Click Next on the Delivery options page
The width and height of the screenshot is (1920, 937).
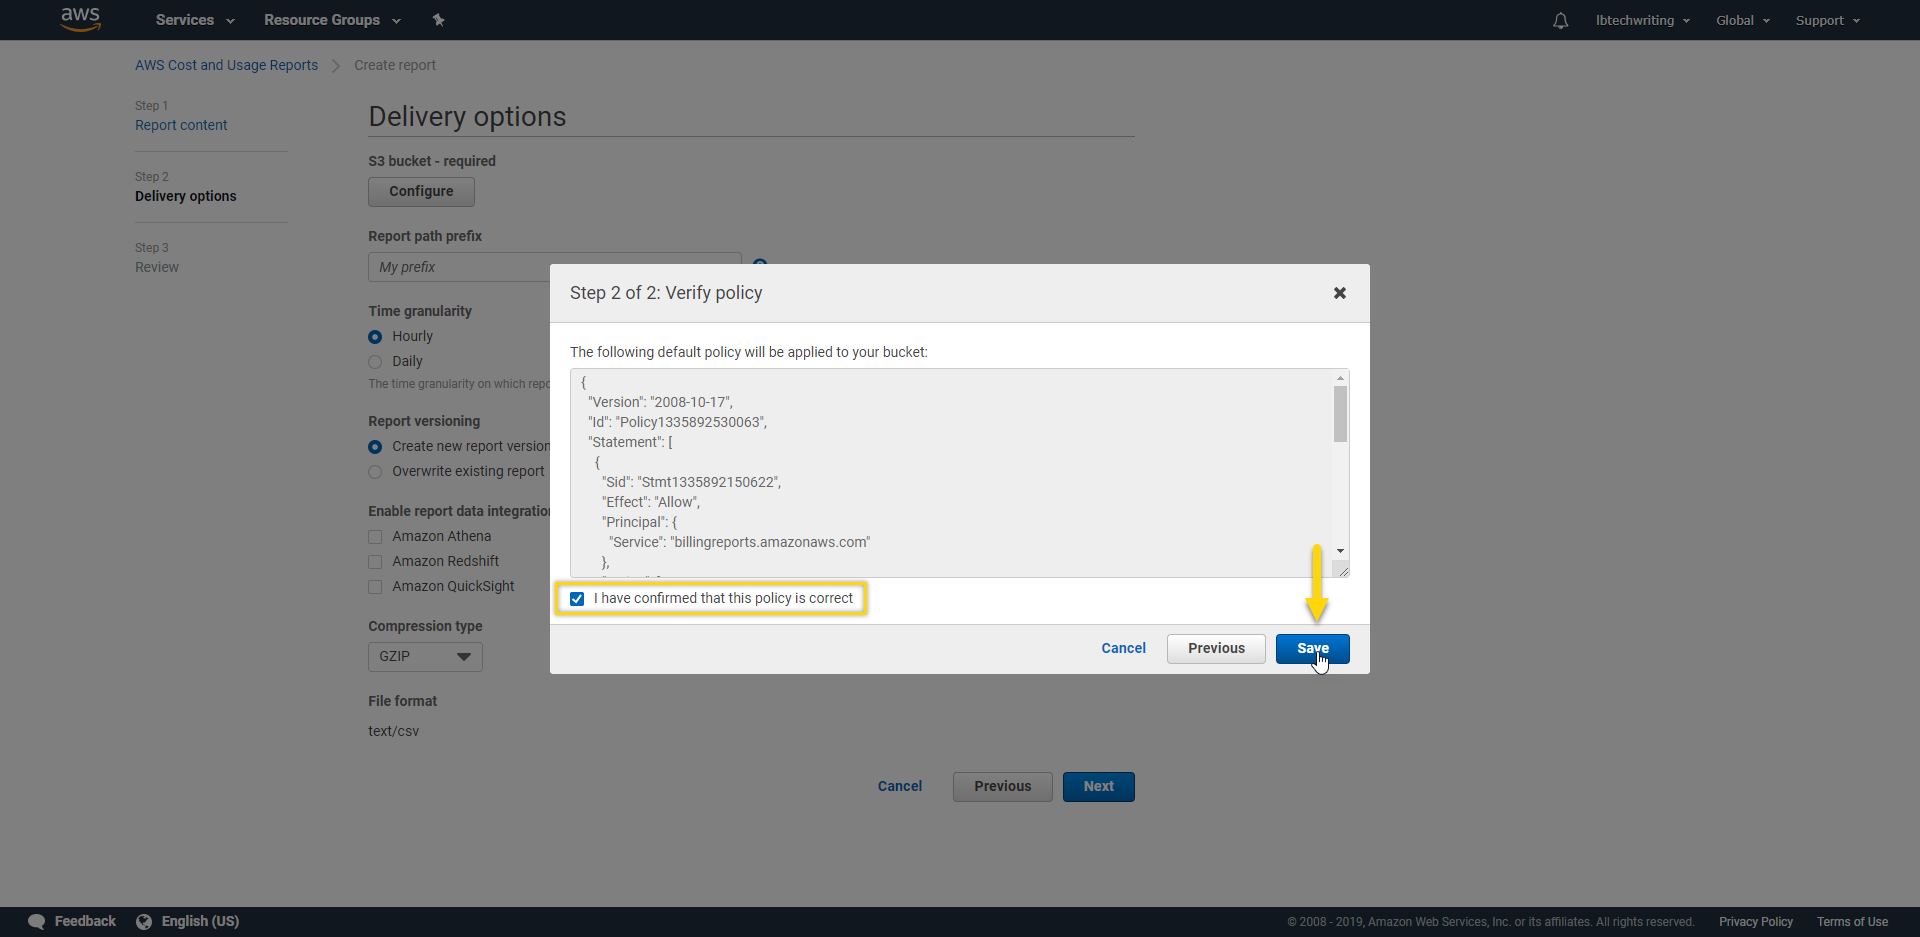click(1098, 786)
